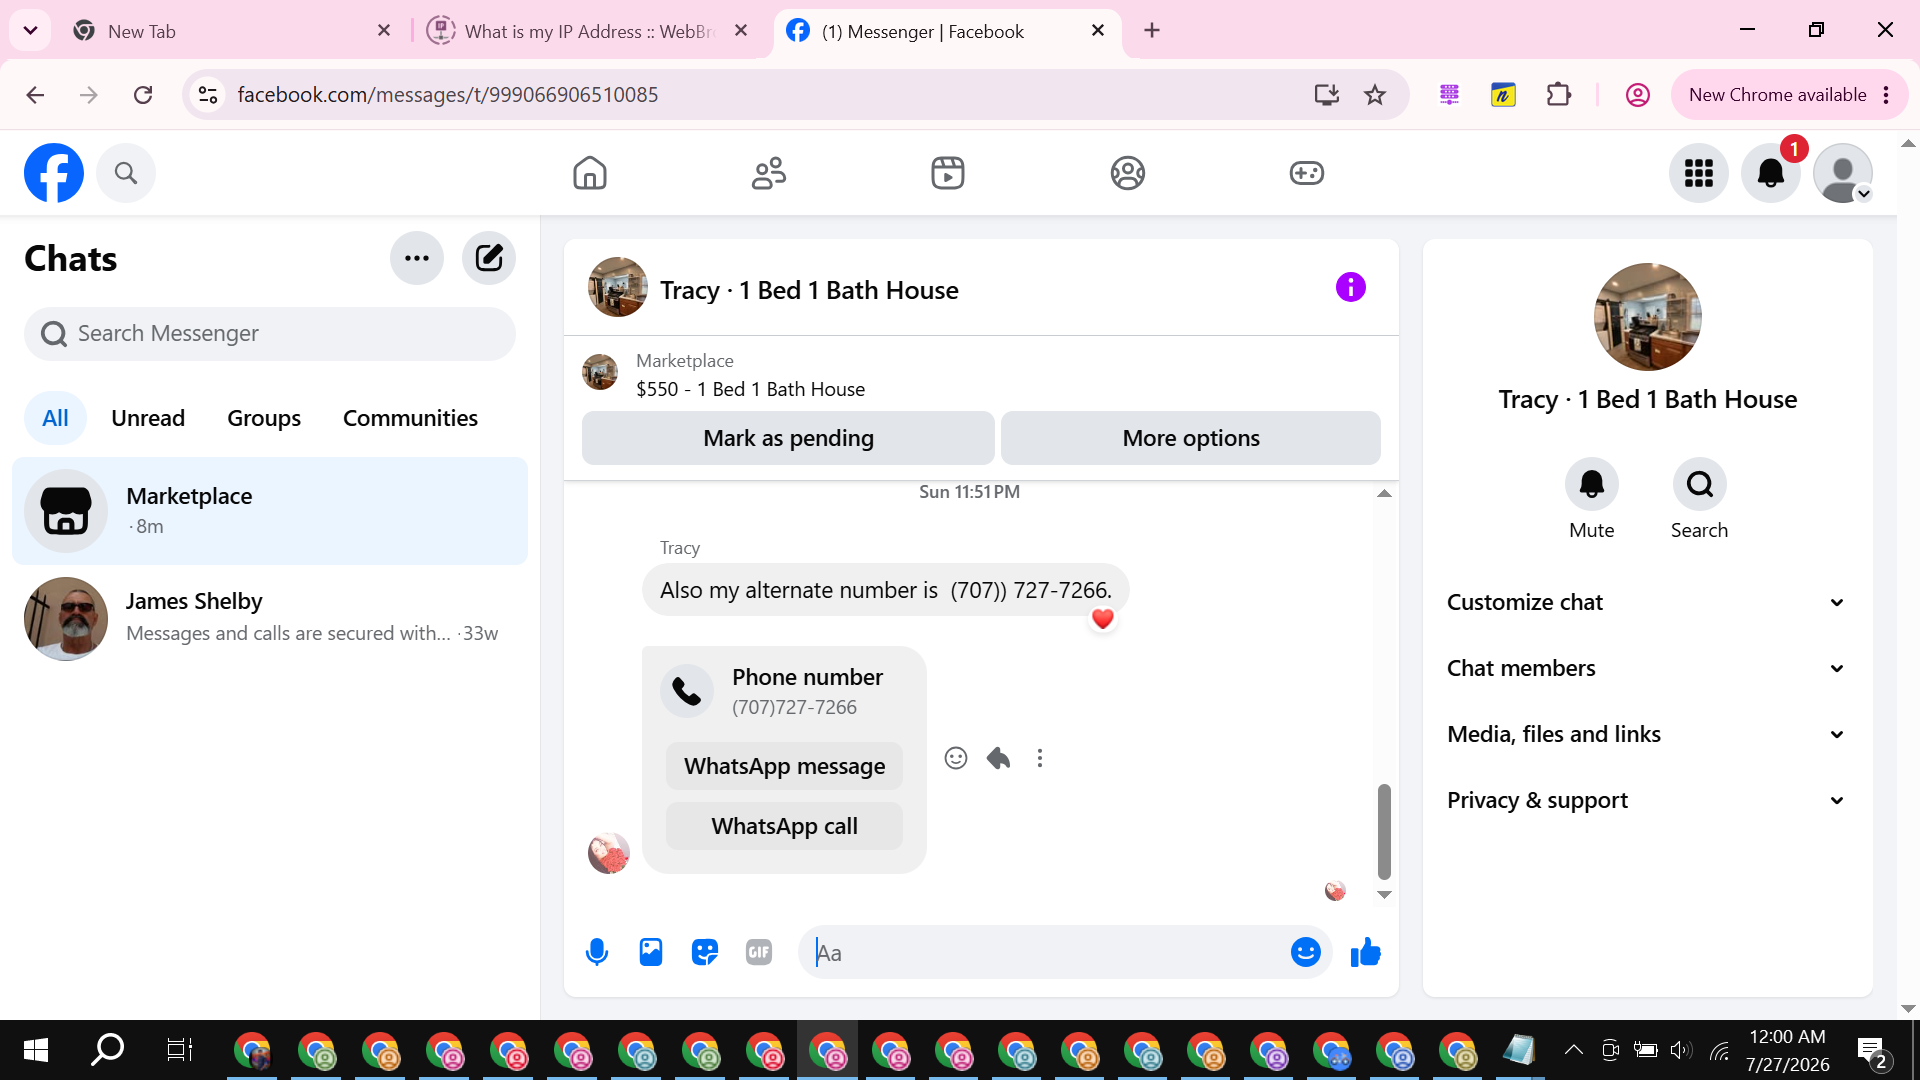Bookmark this page with star icon
Image resolution: width=1920 pixels, height=1080 pixels.
pyautogui.click(x=1375, y=95)
